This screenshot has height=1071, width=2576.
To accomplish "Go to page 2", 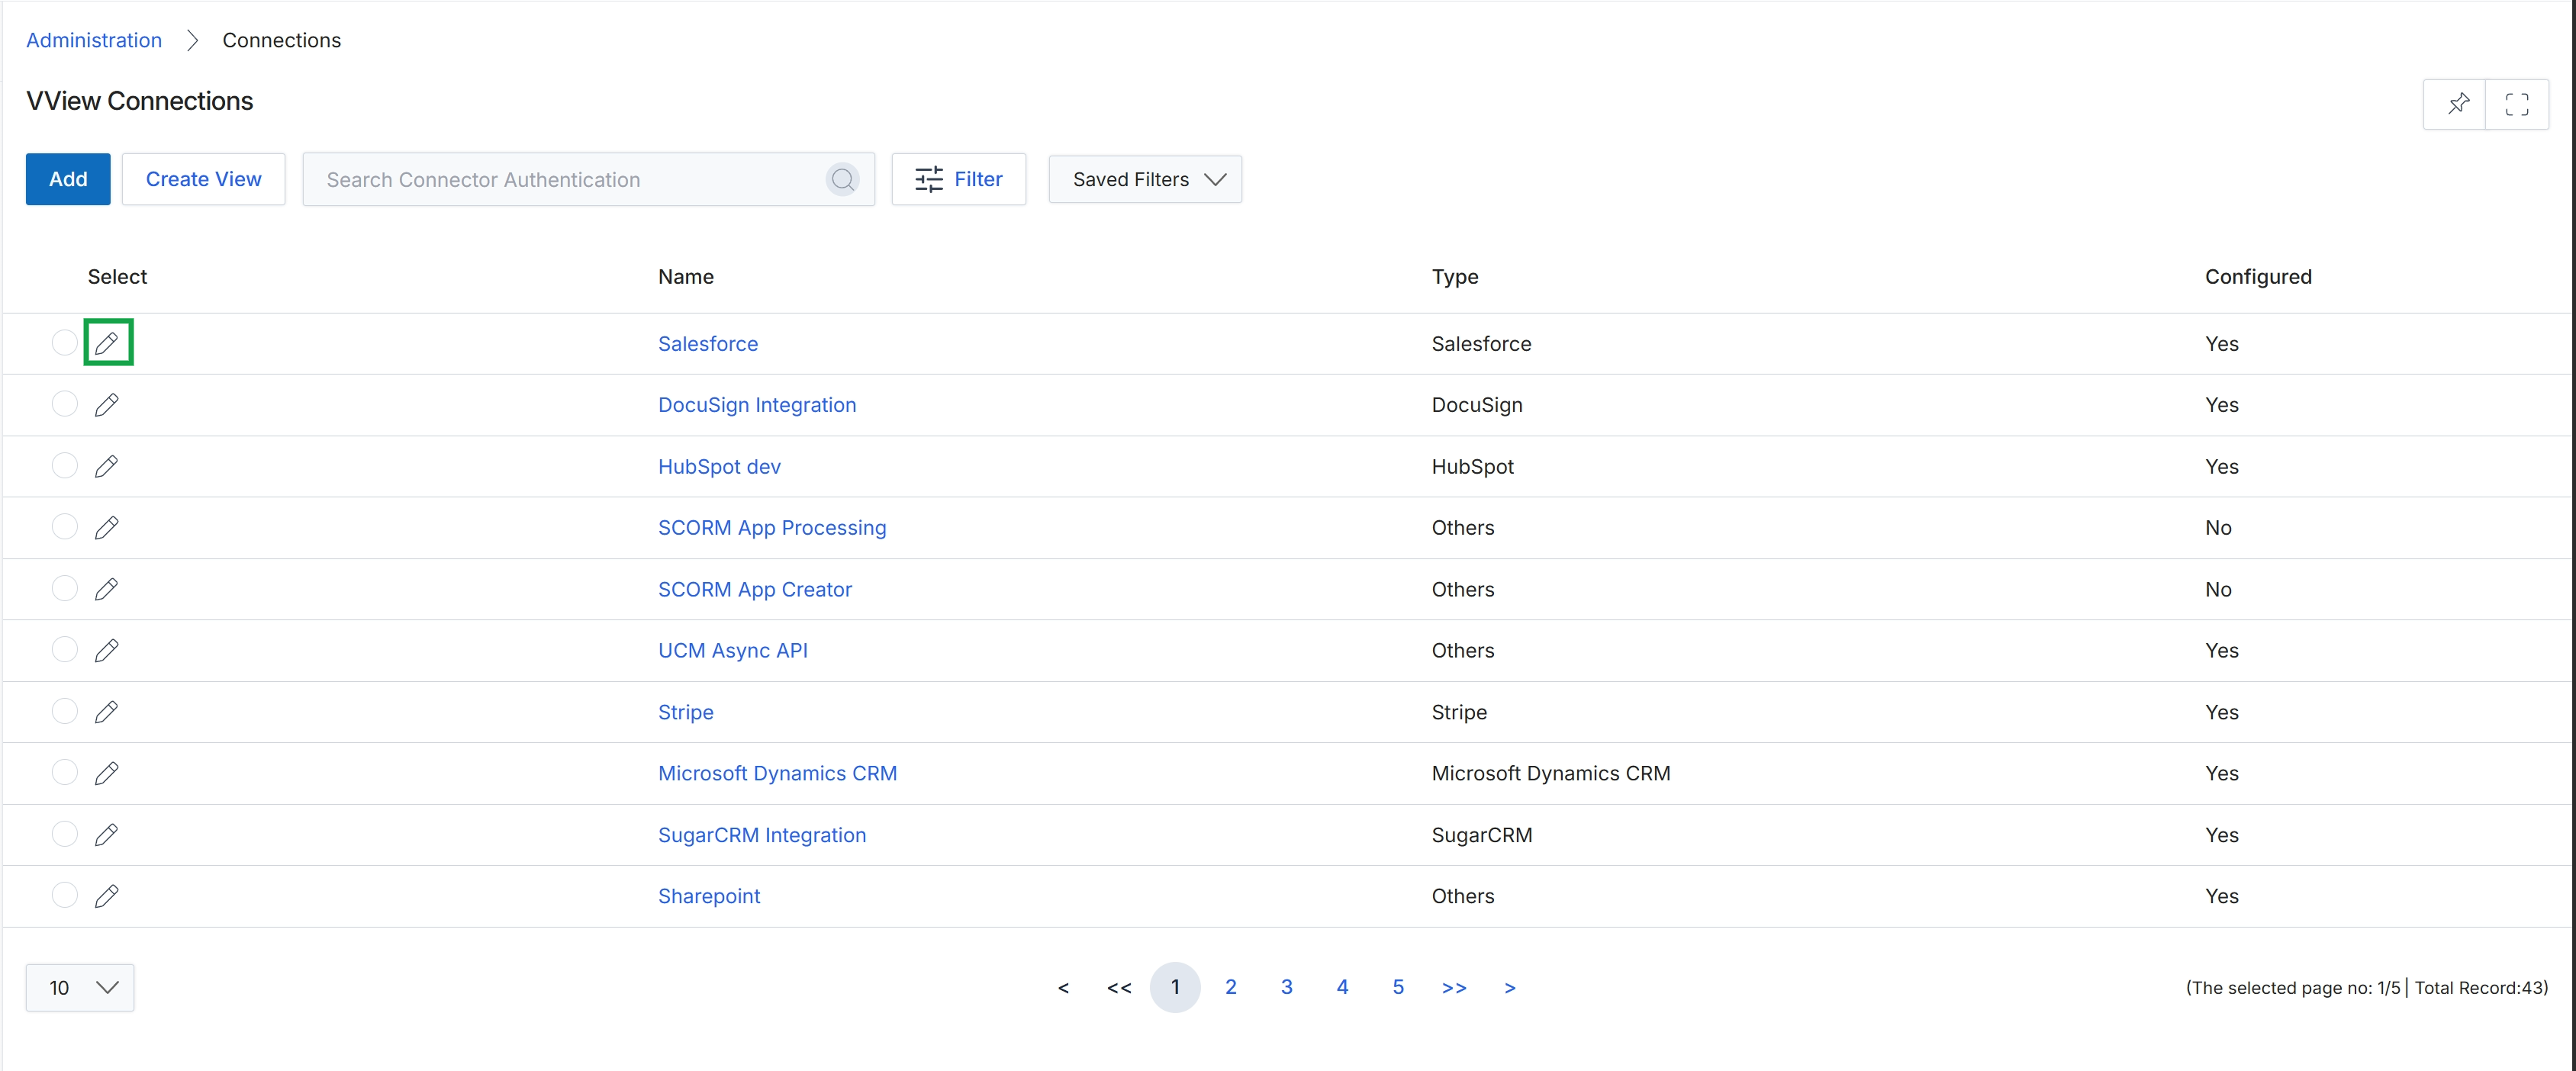I will [x=1231, y=987].
